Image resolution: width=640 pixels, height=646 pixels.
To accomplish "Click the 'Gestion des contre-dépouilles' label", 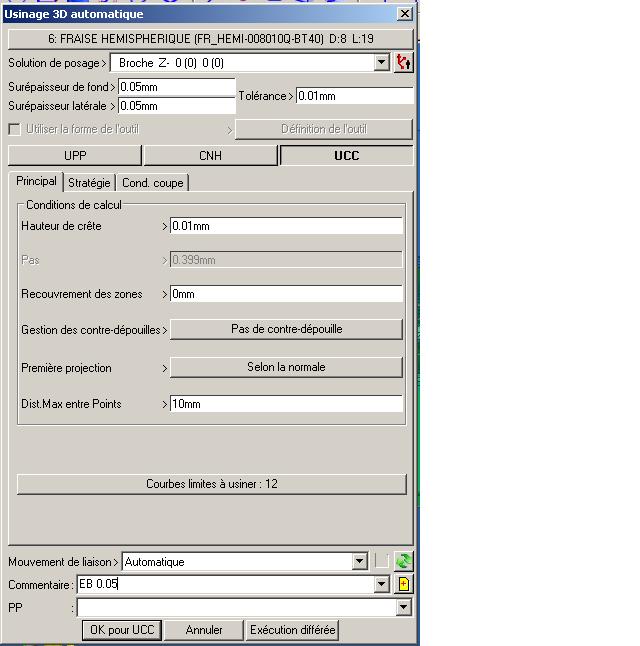I will (91, 330).
